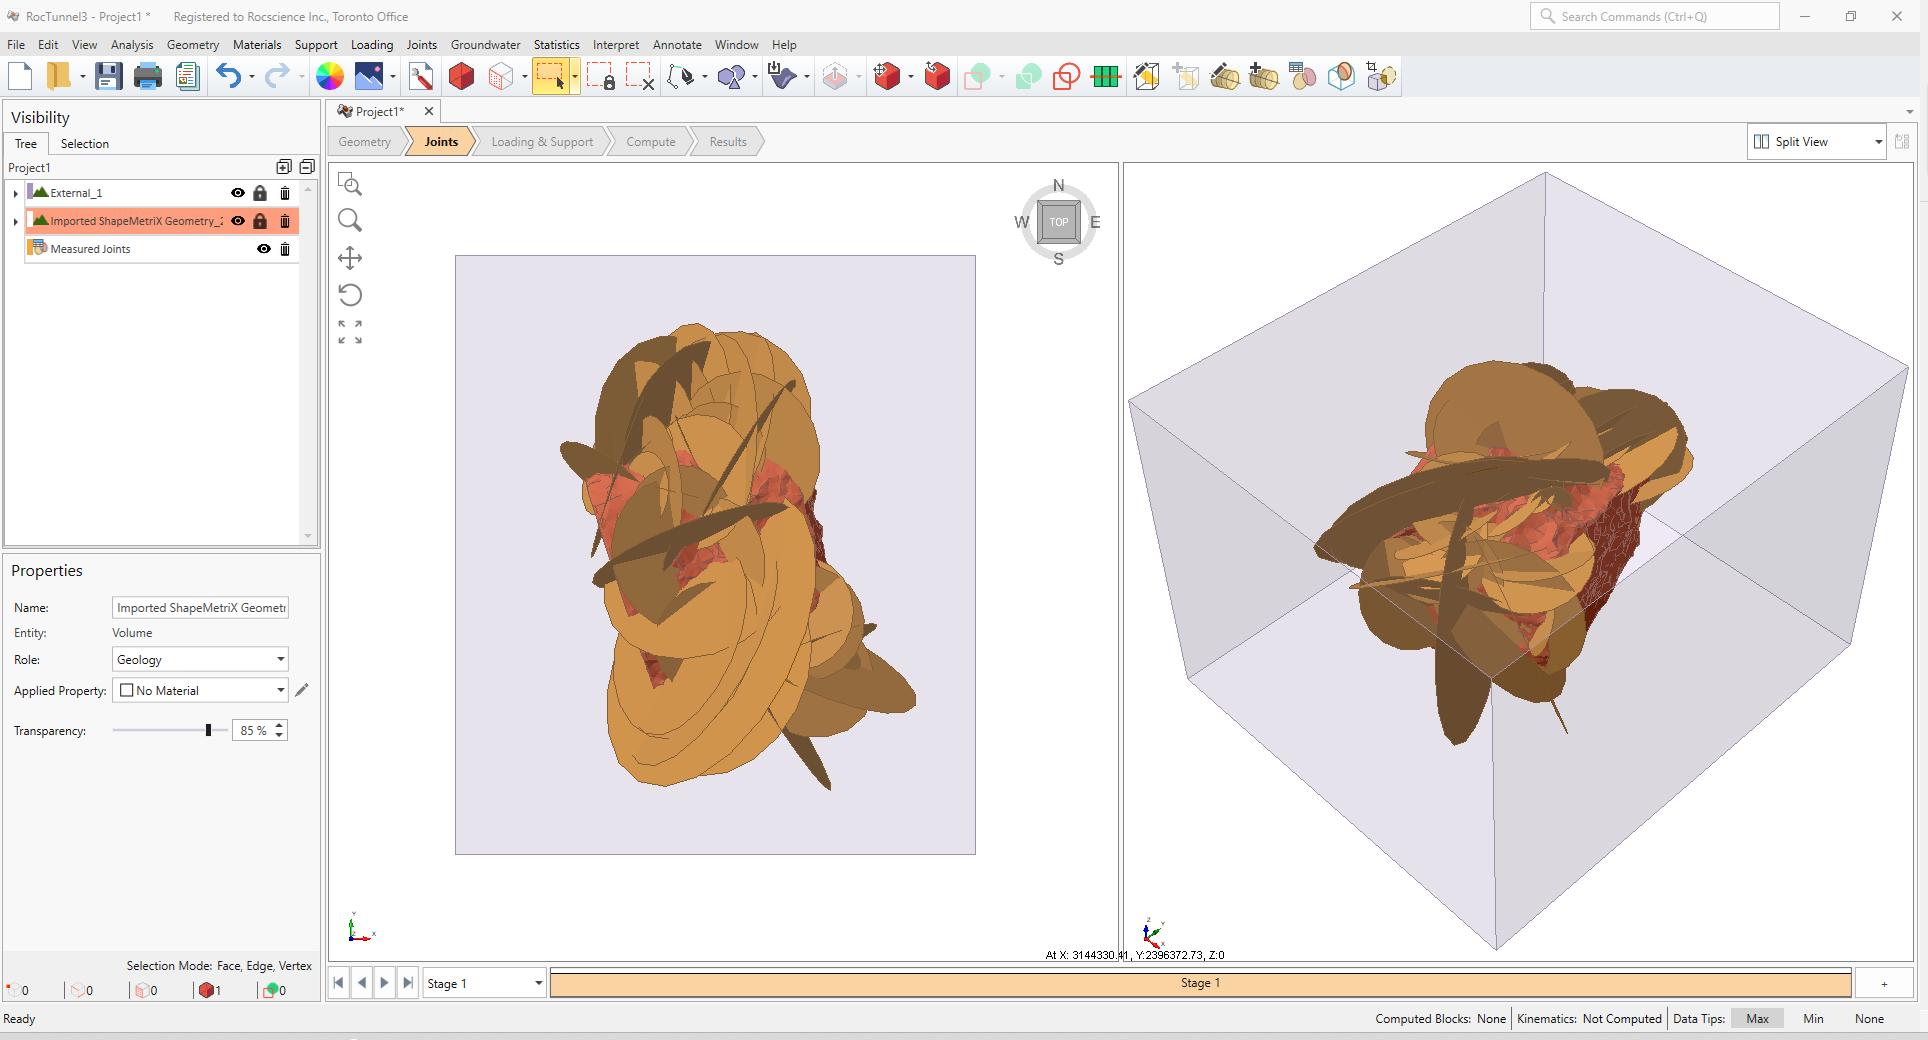Collapse all tree items icon in Visibility
The image size is (1928, 1040).
pos(307,167)
